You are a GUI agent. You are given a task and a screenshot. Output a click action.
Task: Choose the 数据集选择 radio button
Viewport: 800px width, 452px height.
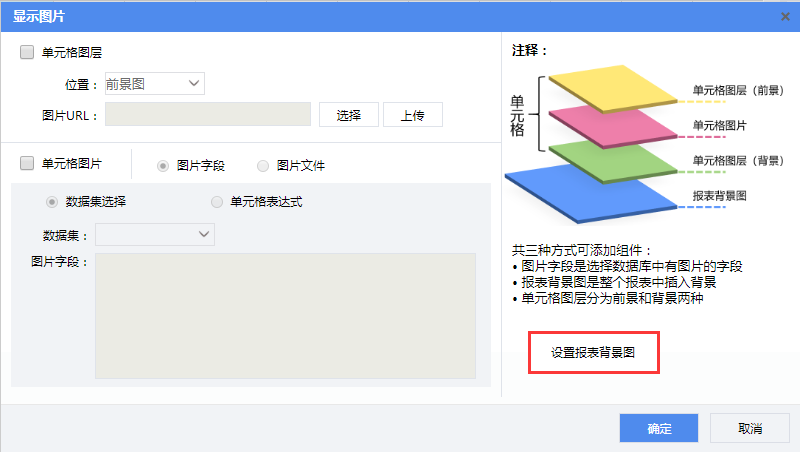[52, 202]
